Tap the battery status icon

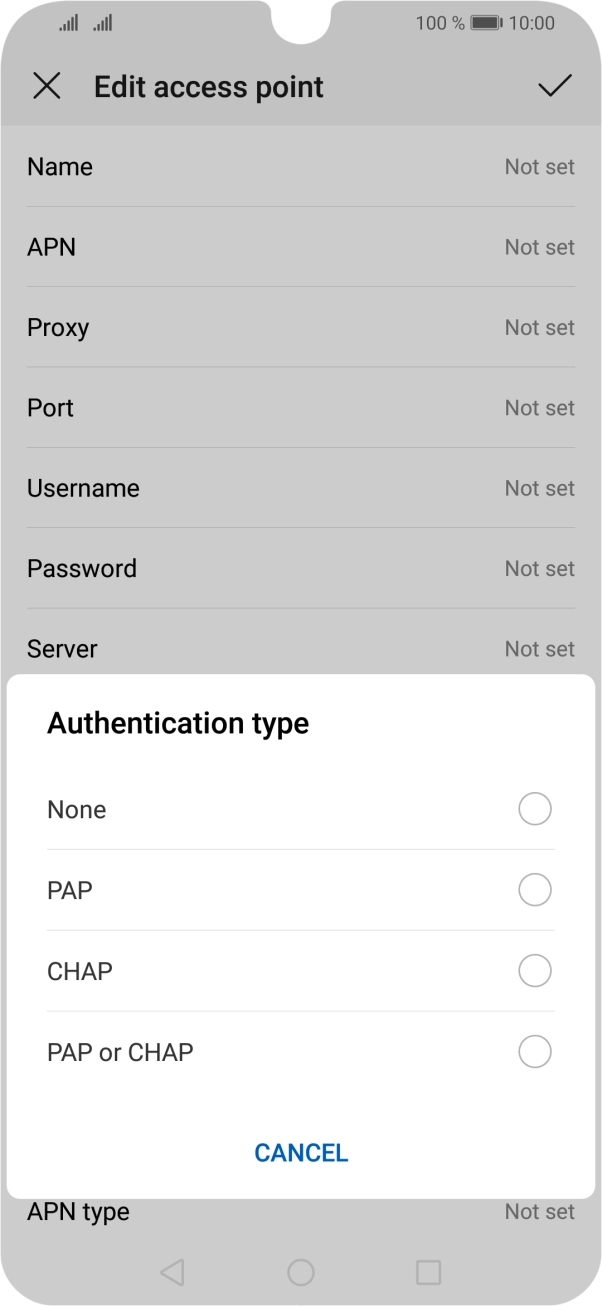pyautogui.click(x=485, y=23)
